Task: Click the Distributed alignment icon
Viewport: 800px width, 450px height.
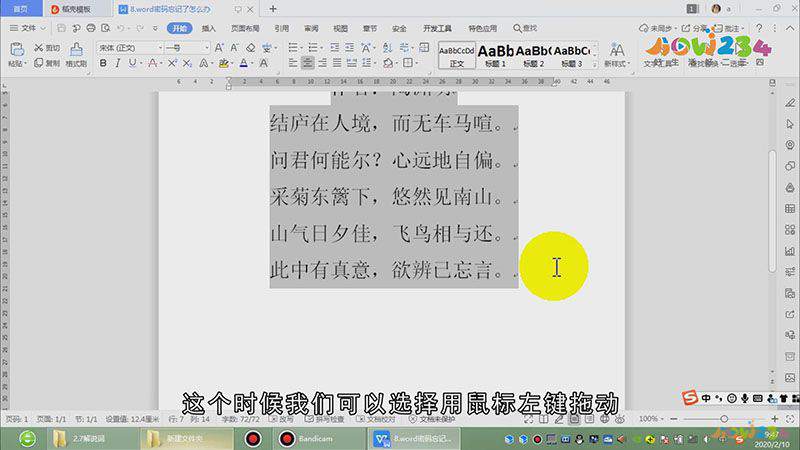Action: [x=352, y=63]
